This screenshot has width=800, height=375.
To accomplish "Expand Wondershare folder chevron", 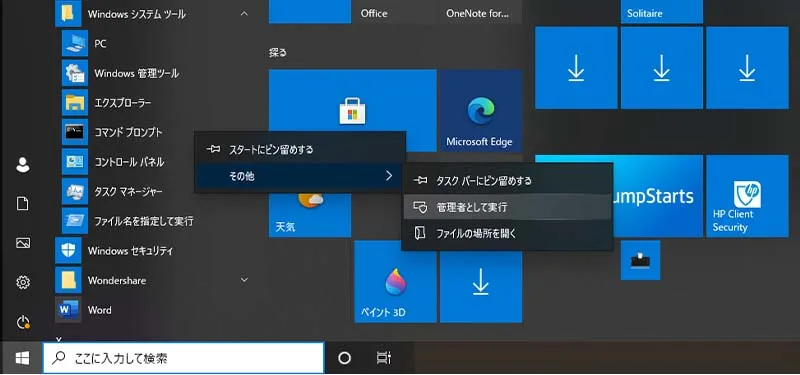I will coord(244,280).
